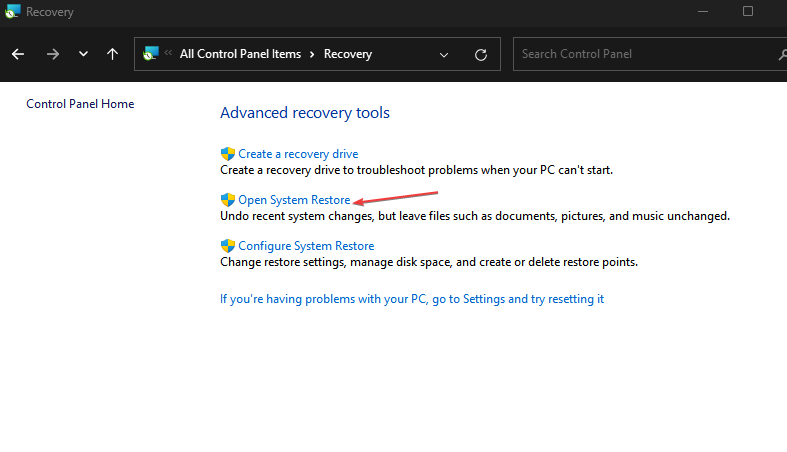Open Configure System Restore
This screenshot has width=787, height=452.
[306, 246]
